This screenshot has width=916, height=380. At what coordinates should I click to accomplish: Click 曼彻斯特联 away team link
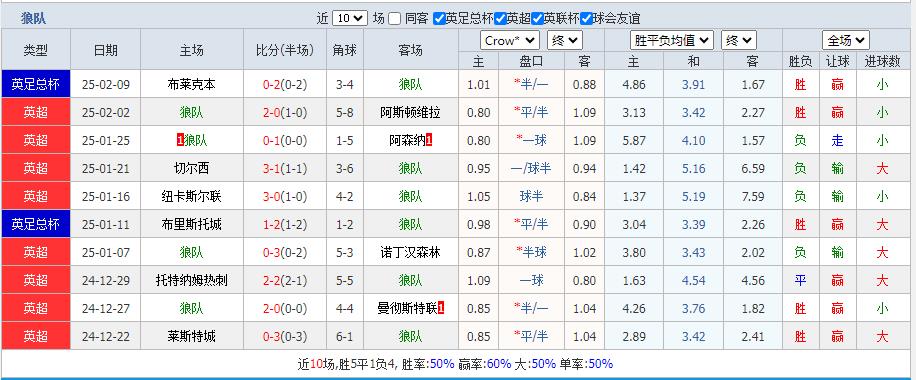tap(408, 308)
